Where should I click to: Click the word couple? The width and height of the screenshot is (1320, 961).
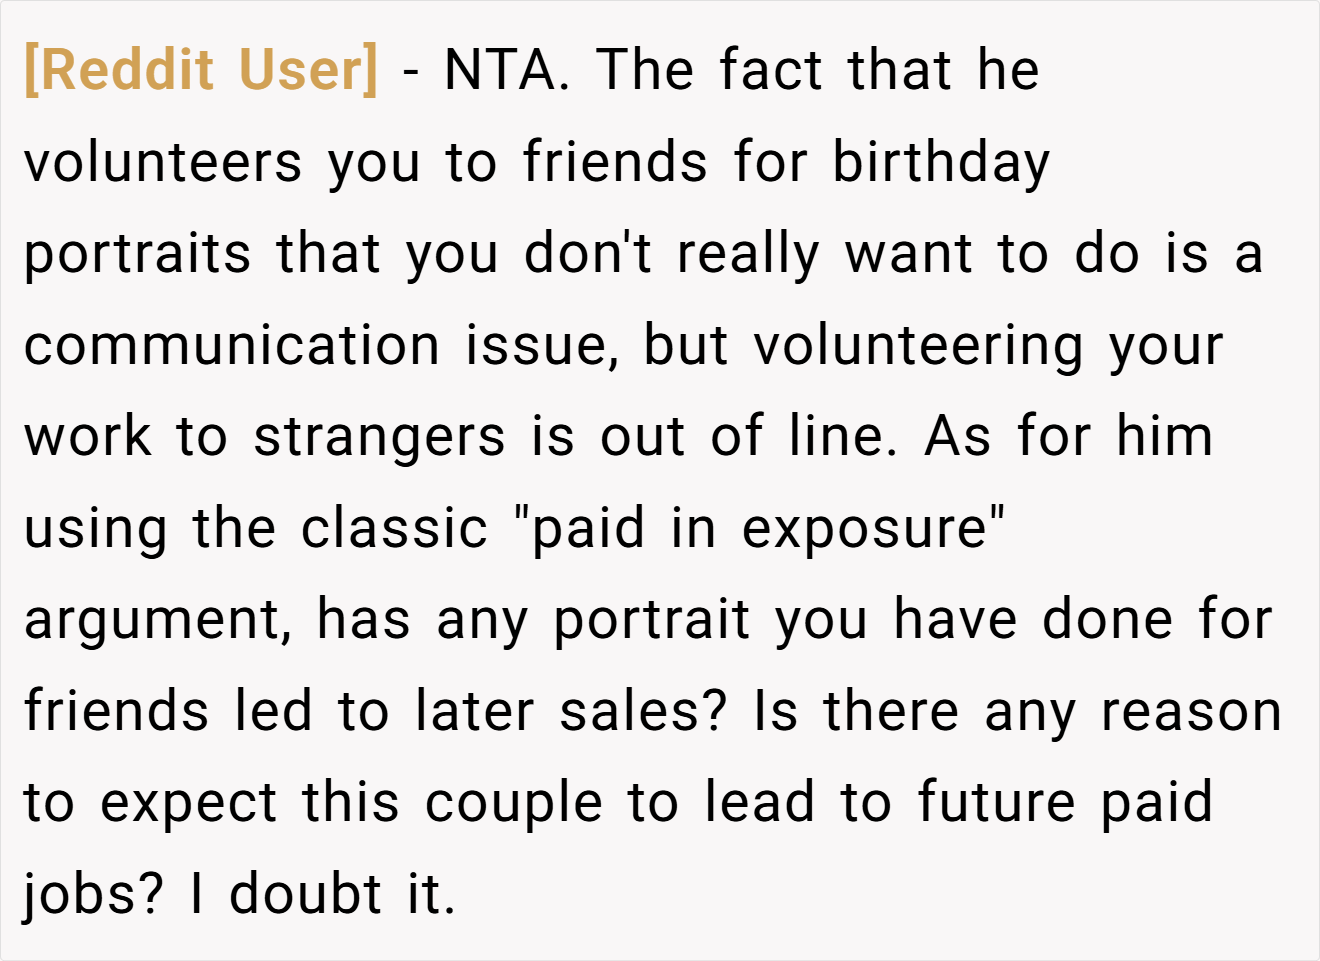pyautogui.click(x=514, y=805)
